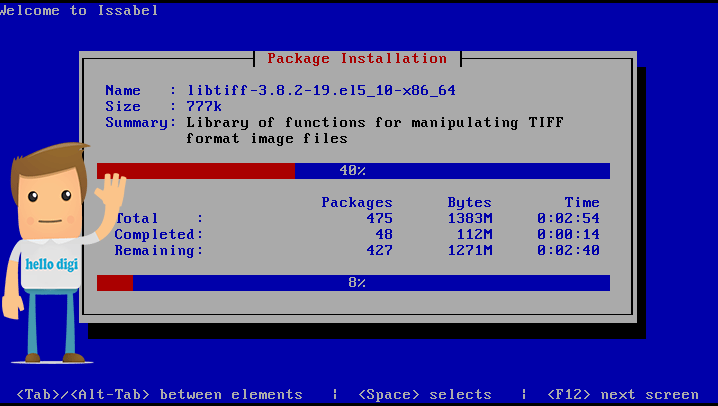The width and height of the screenshot is (718, 406).
Task: Click completed time value 0:00:14
Action: tap(568, 234)
